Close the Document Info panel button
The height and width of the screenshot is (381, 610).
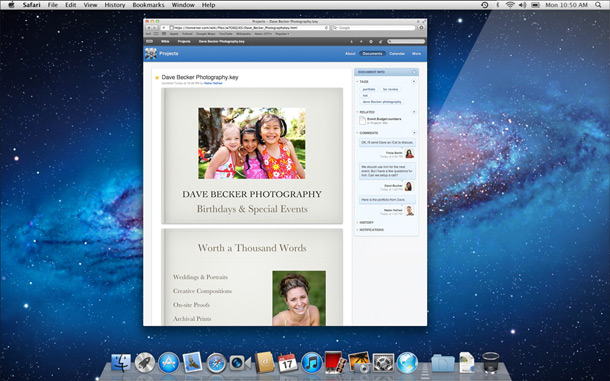pos(414,72)
